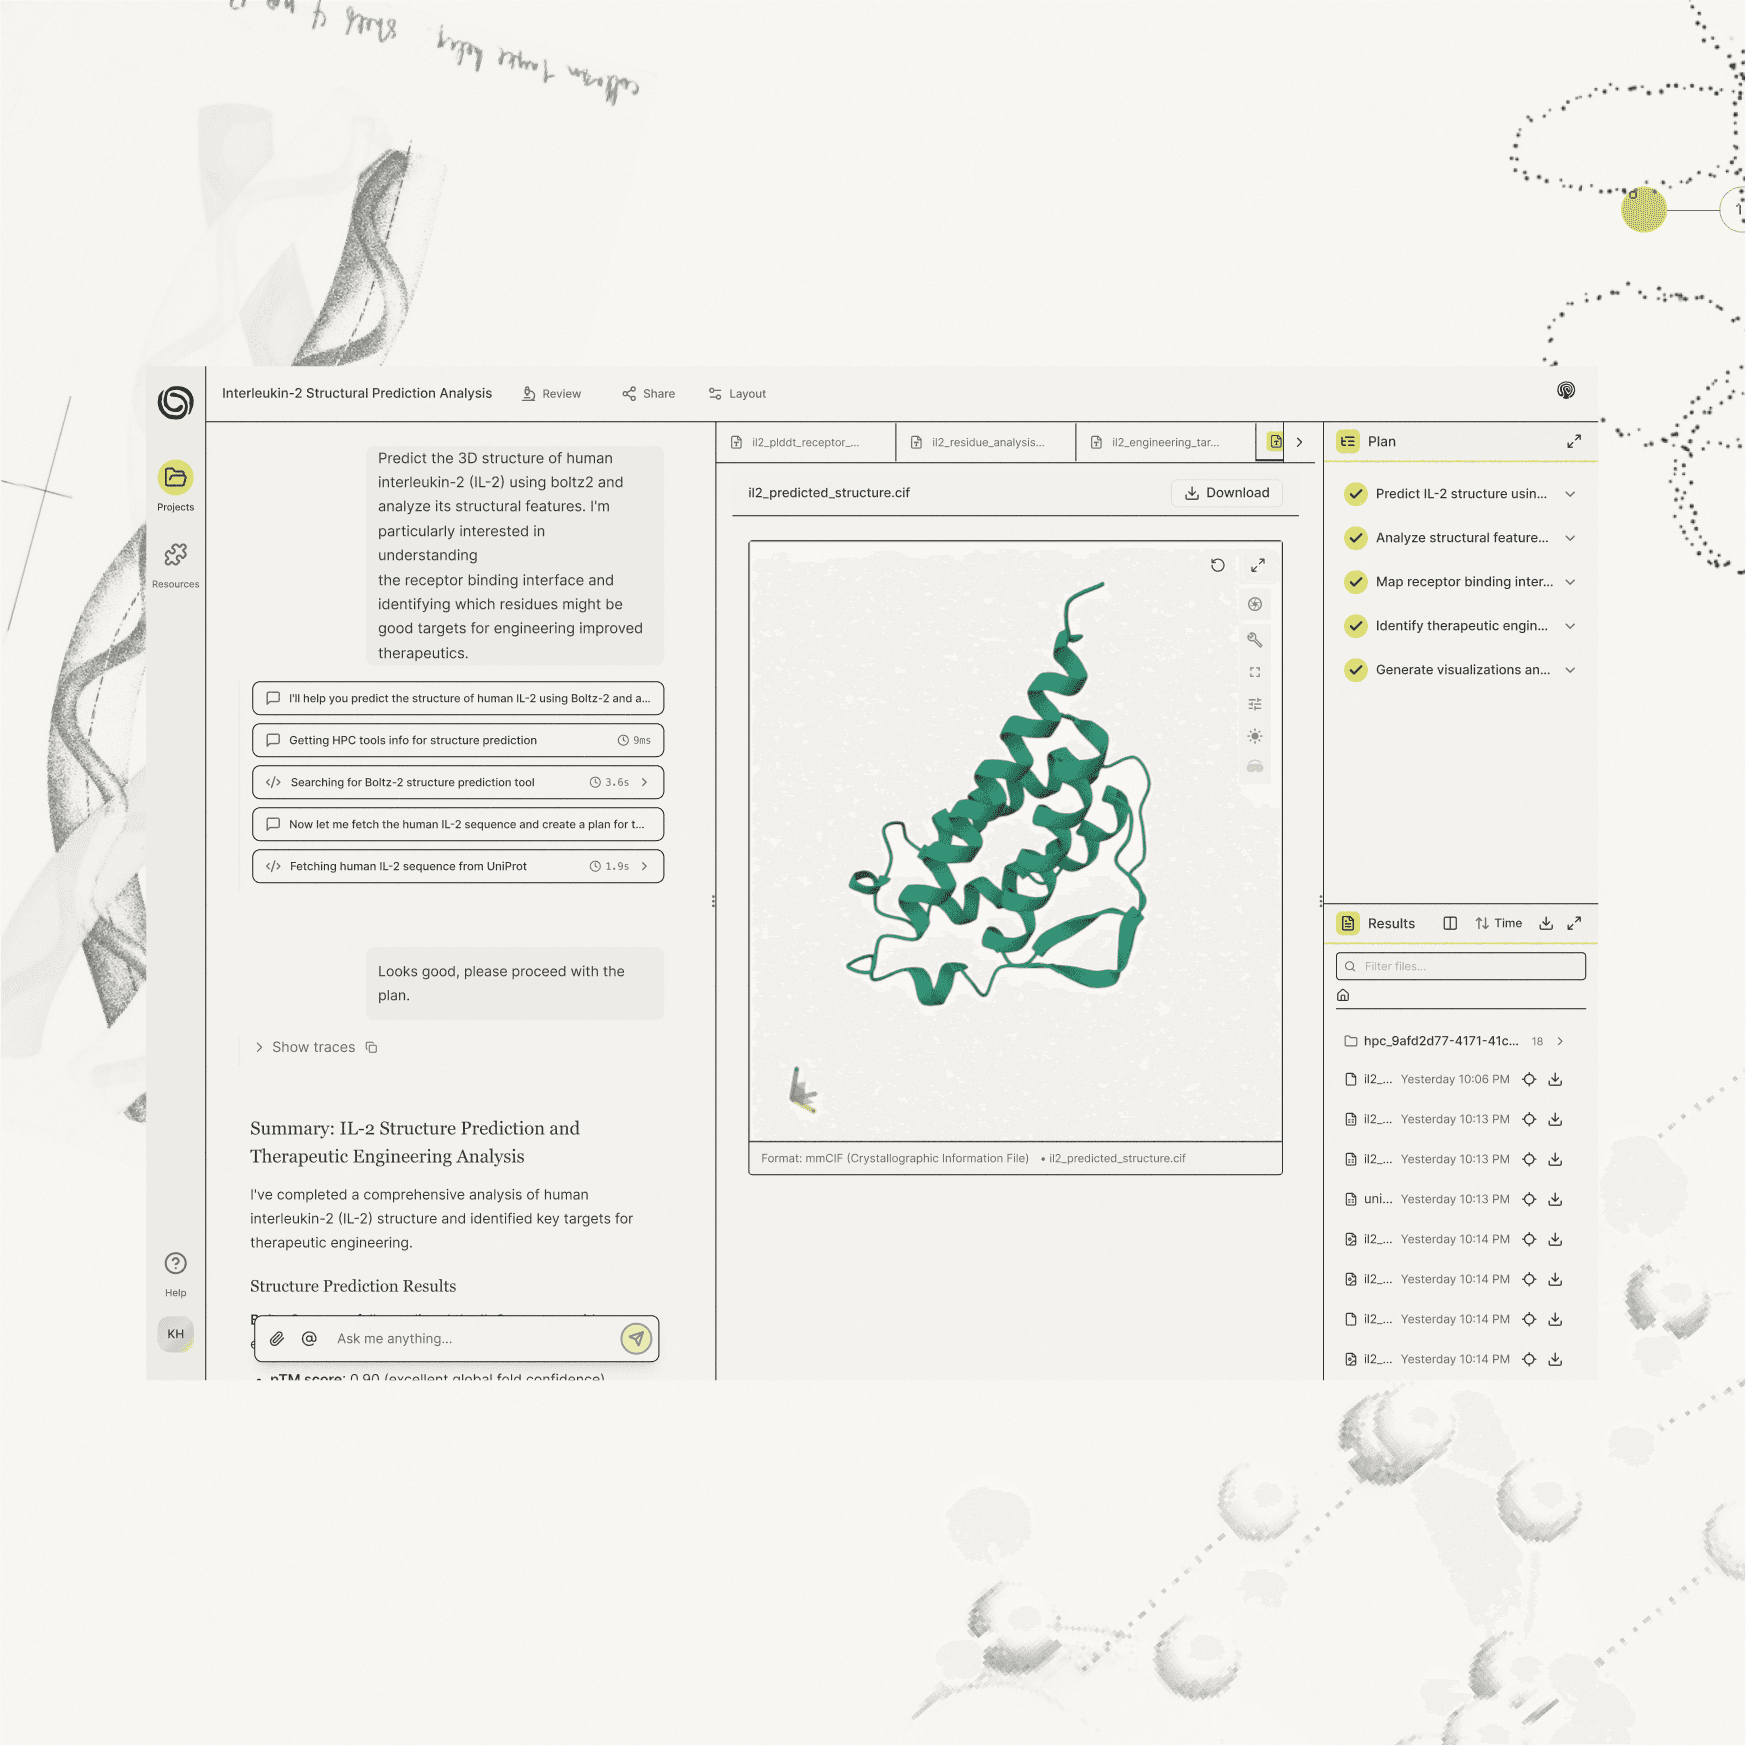Expand Fetching human IL-2 sequence step
1746x1746 pixels.
tap(645, 867)
